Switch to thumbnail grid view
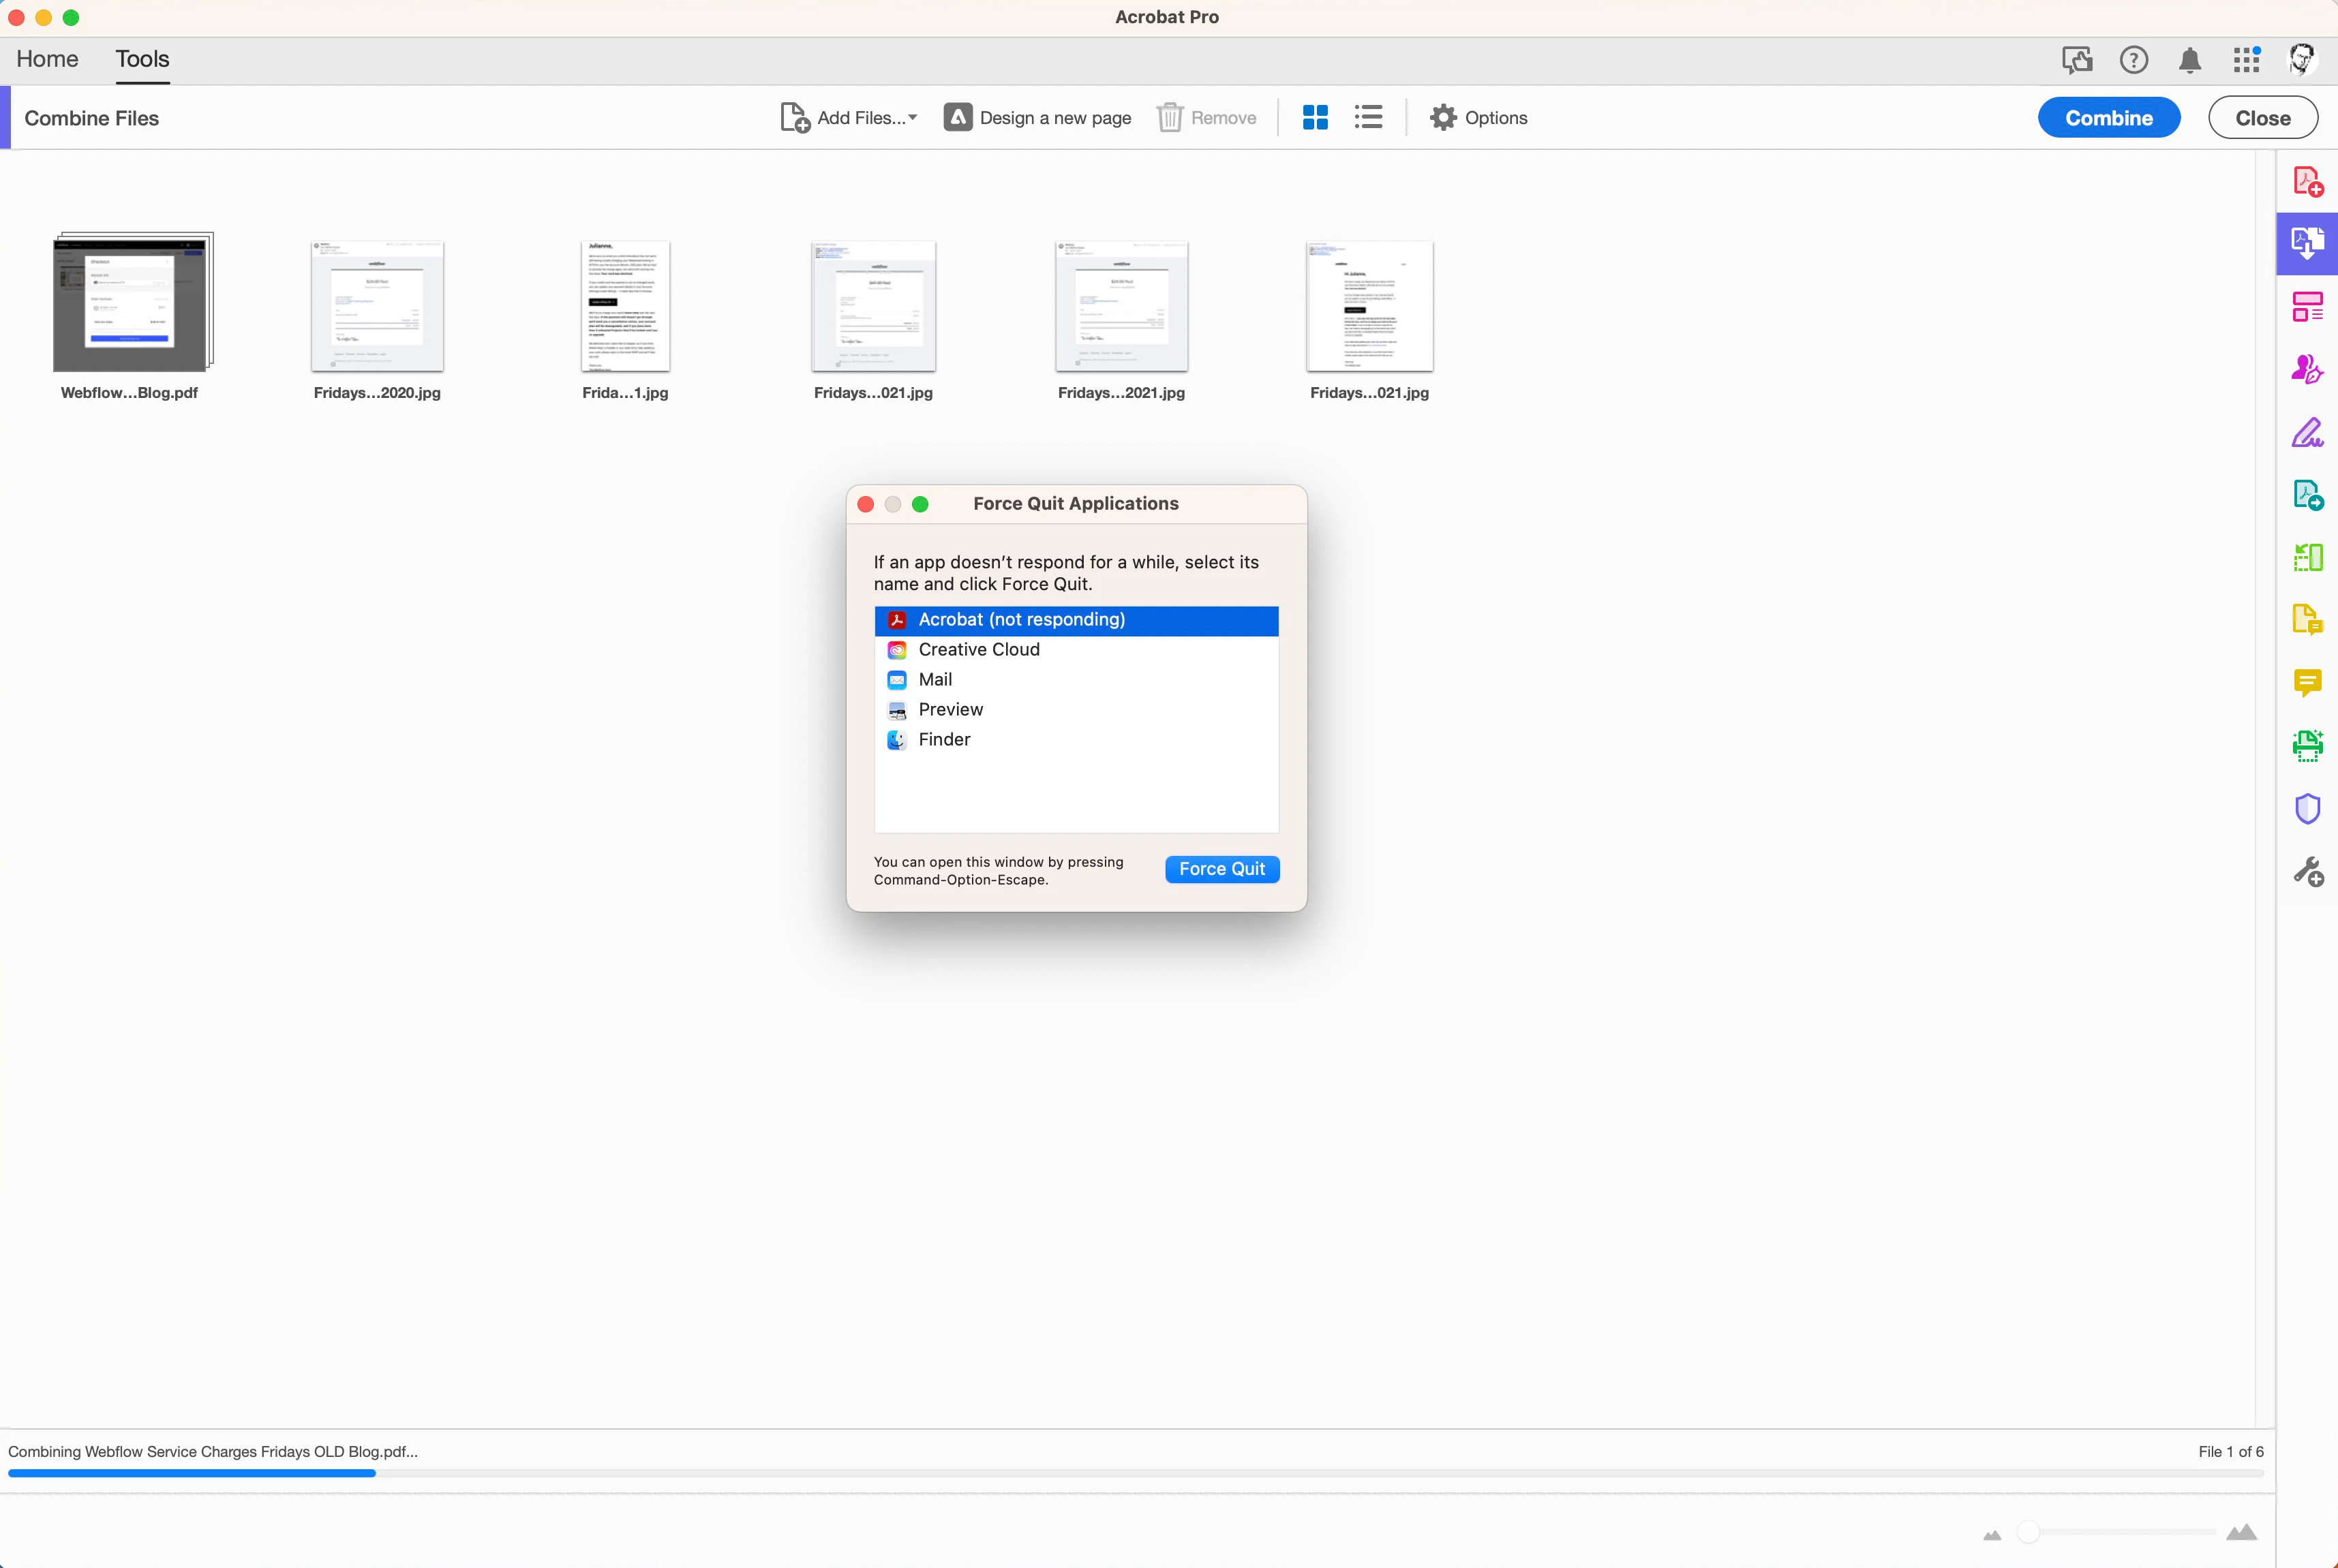 (x=1315, y=118)
